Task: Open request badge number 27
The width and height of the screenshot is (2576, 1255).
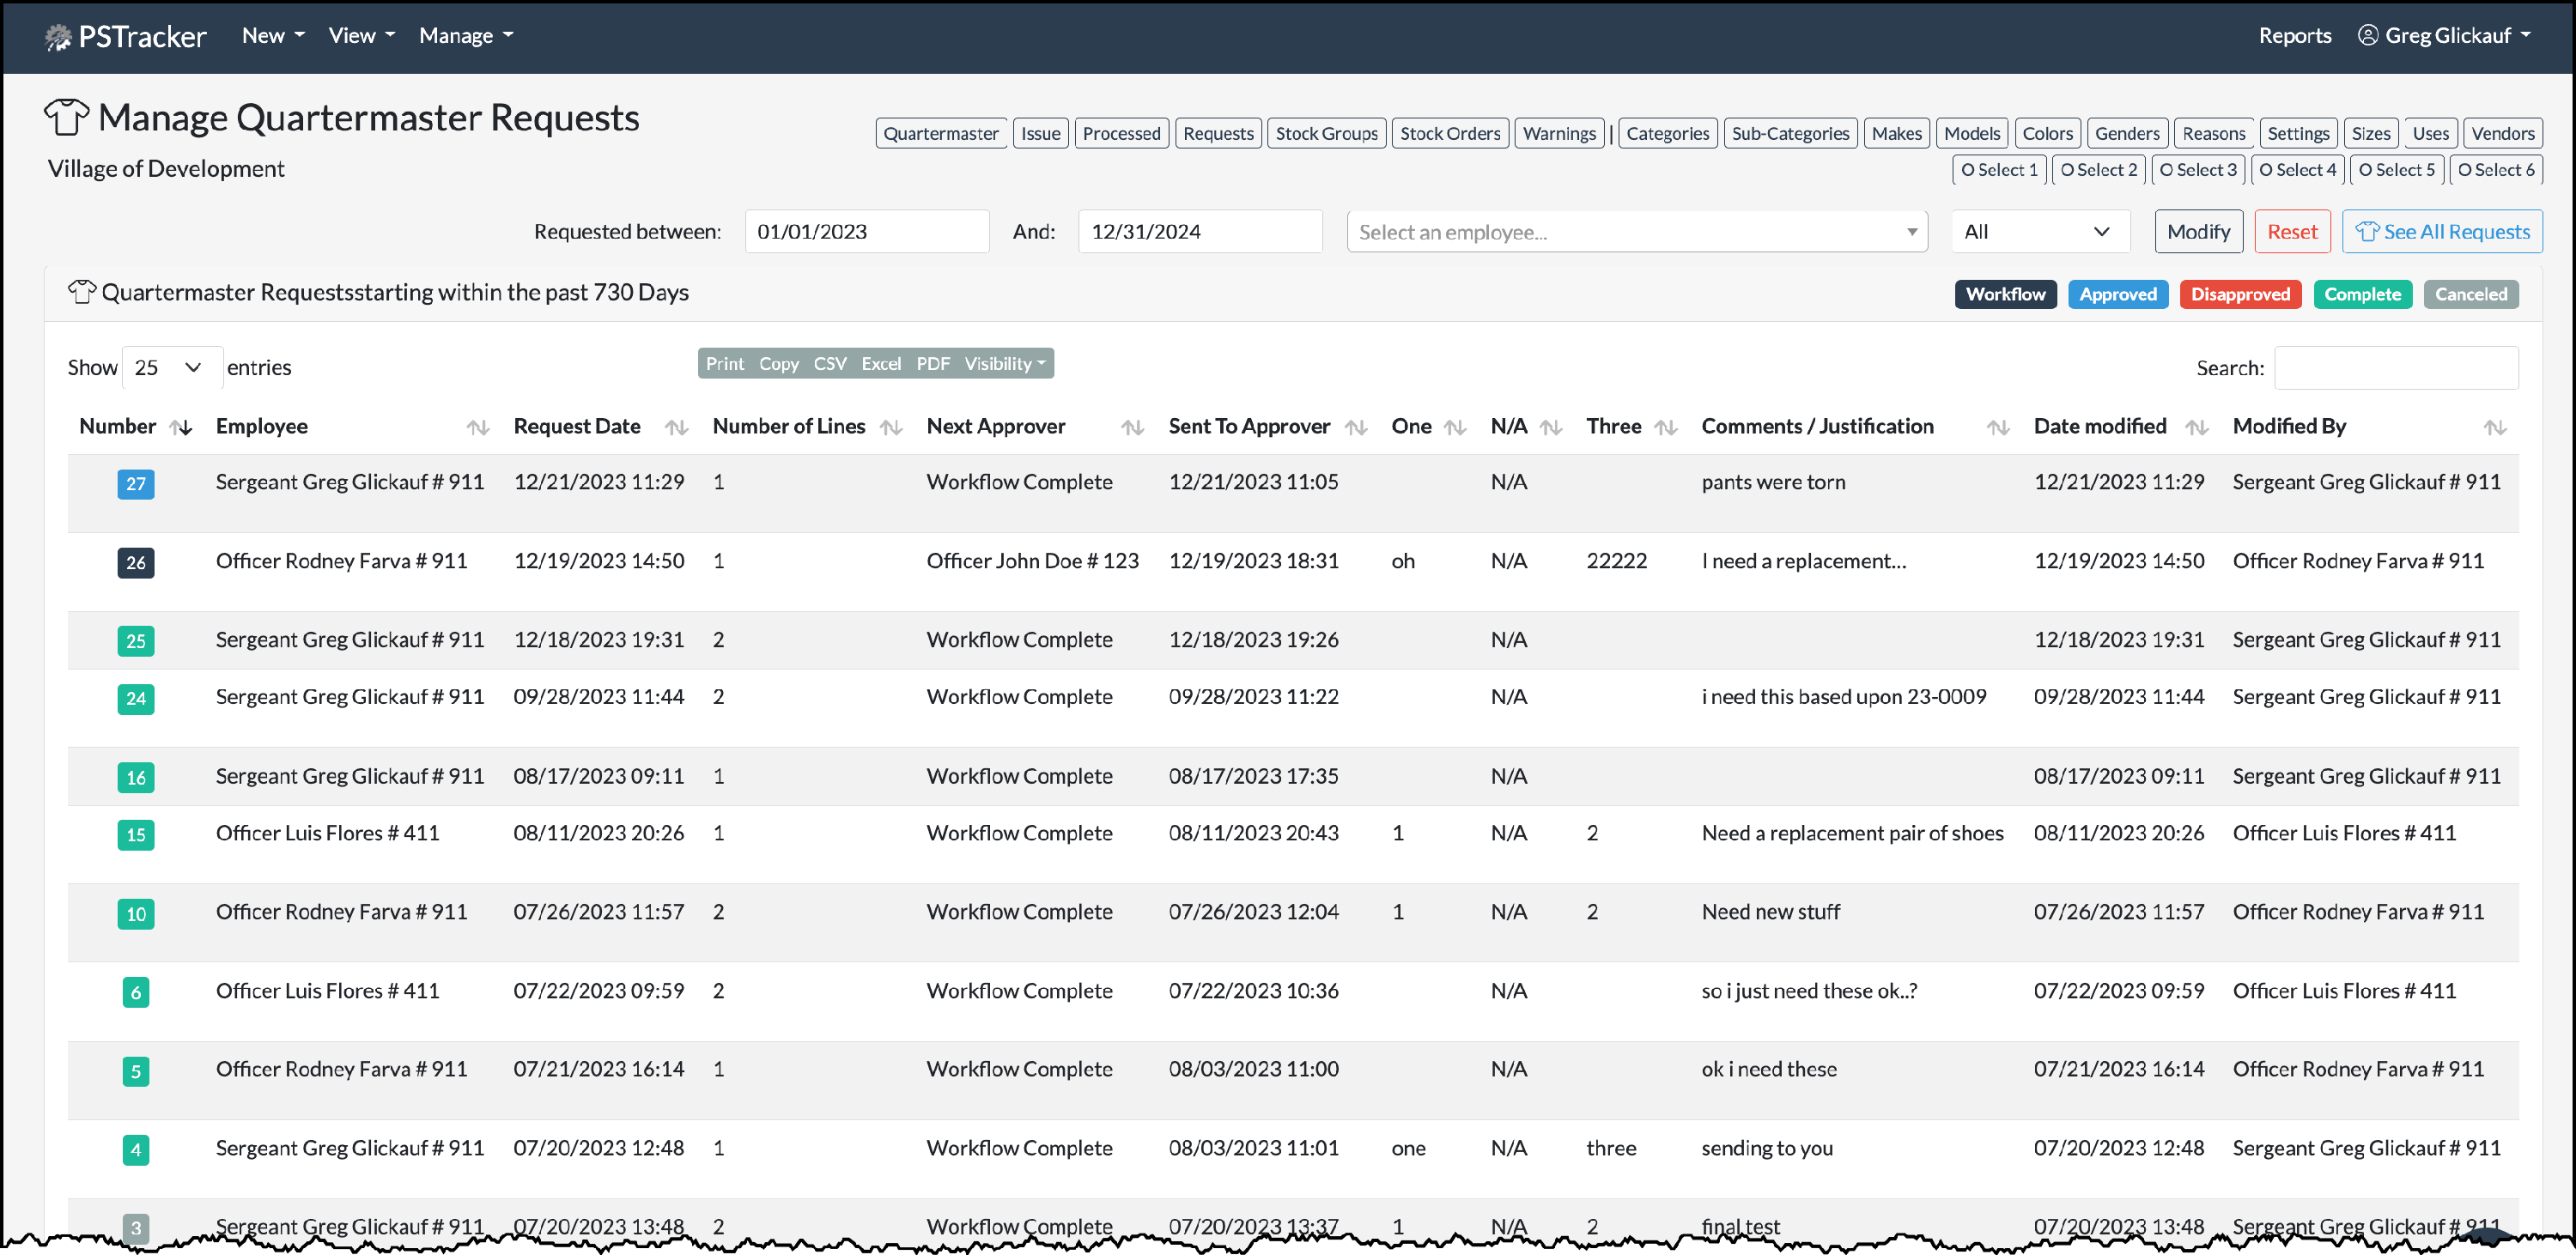Action: [136, 484]
